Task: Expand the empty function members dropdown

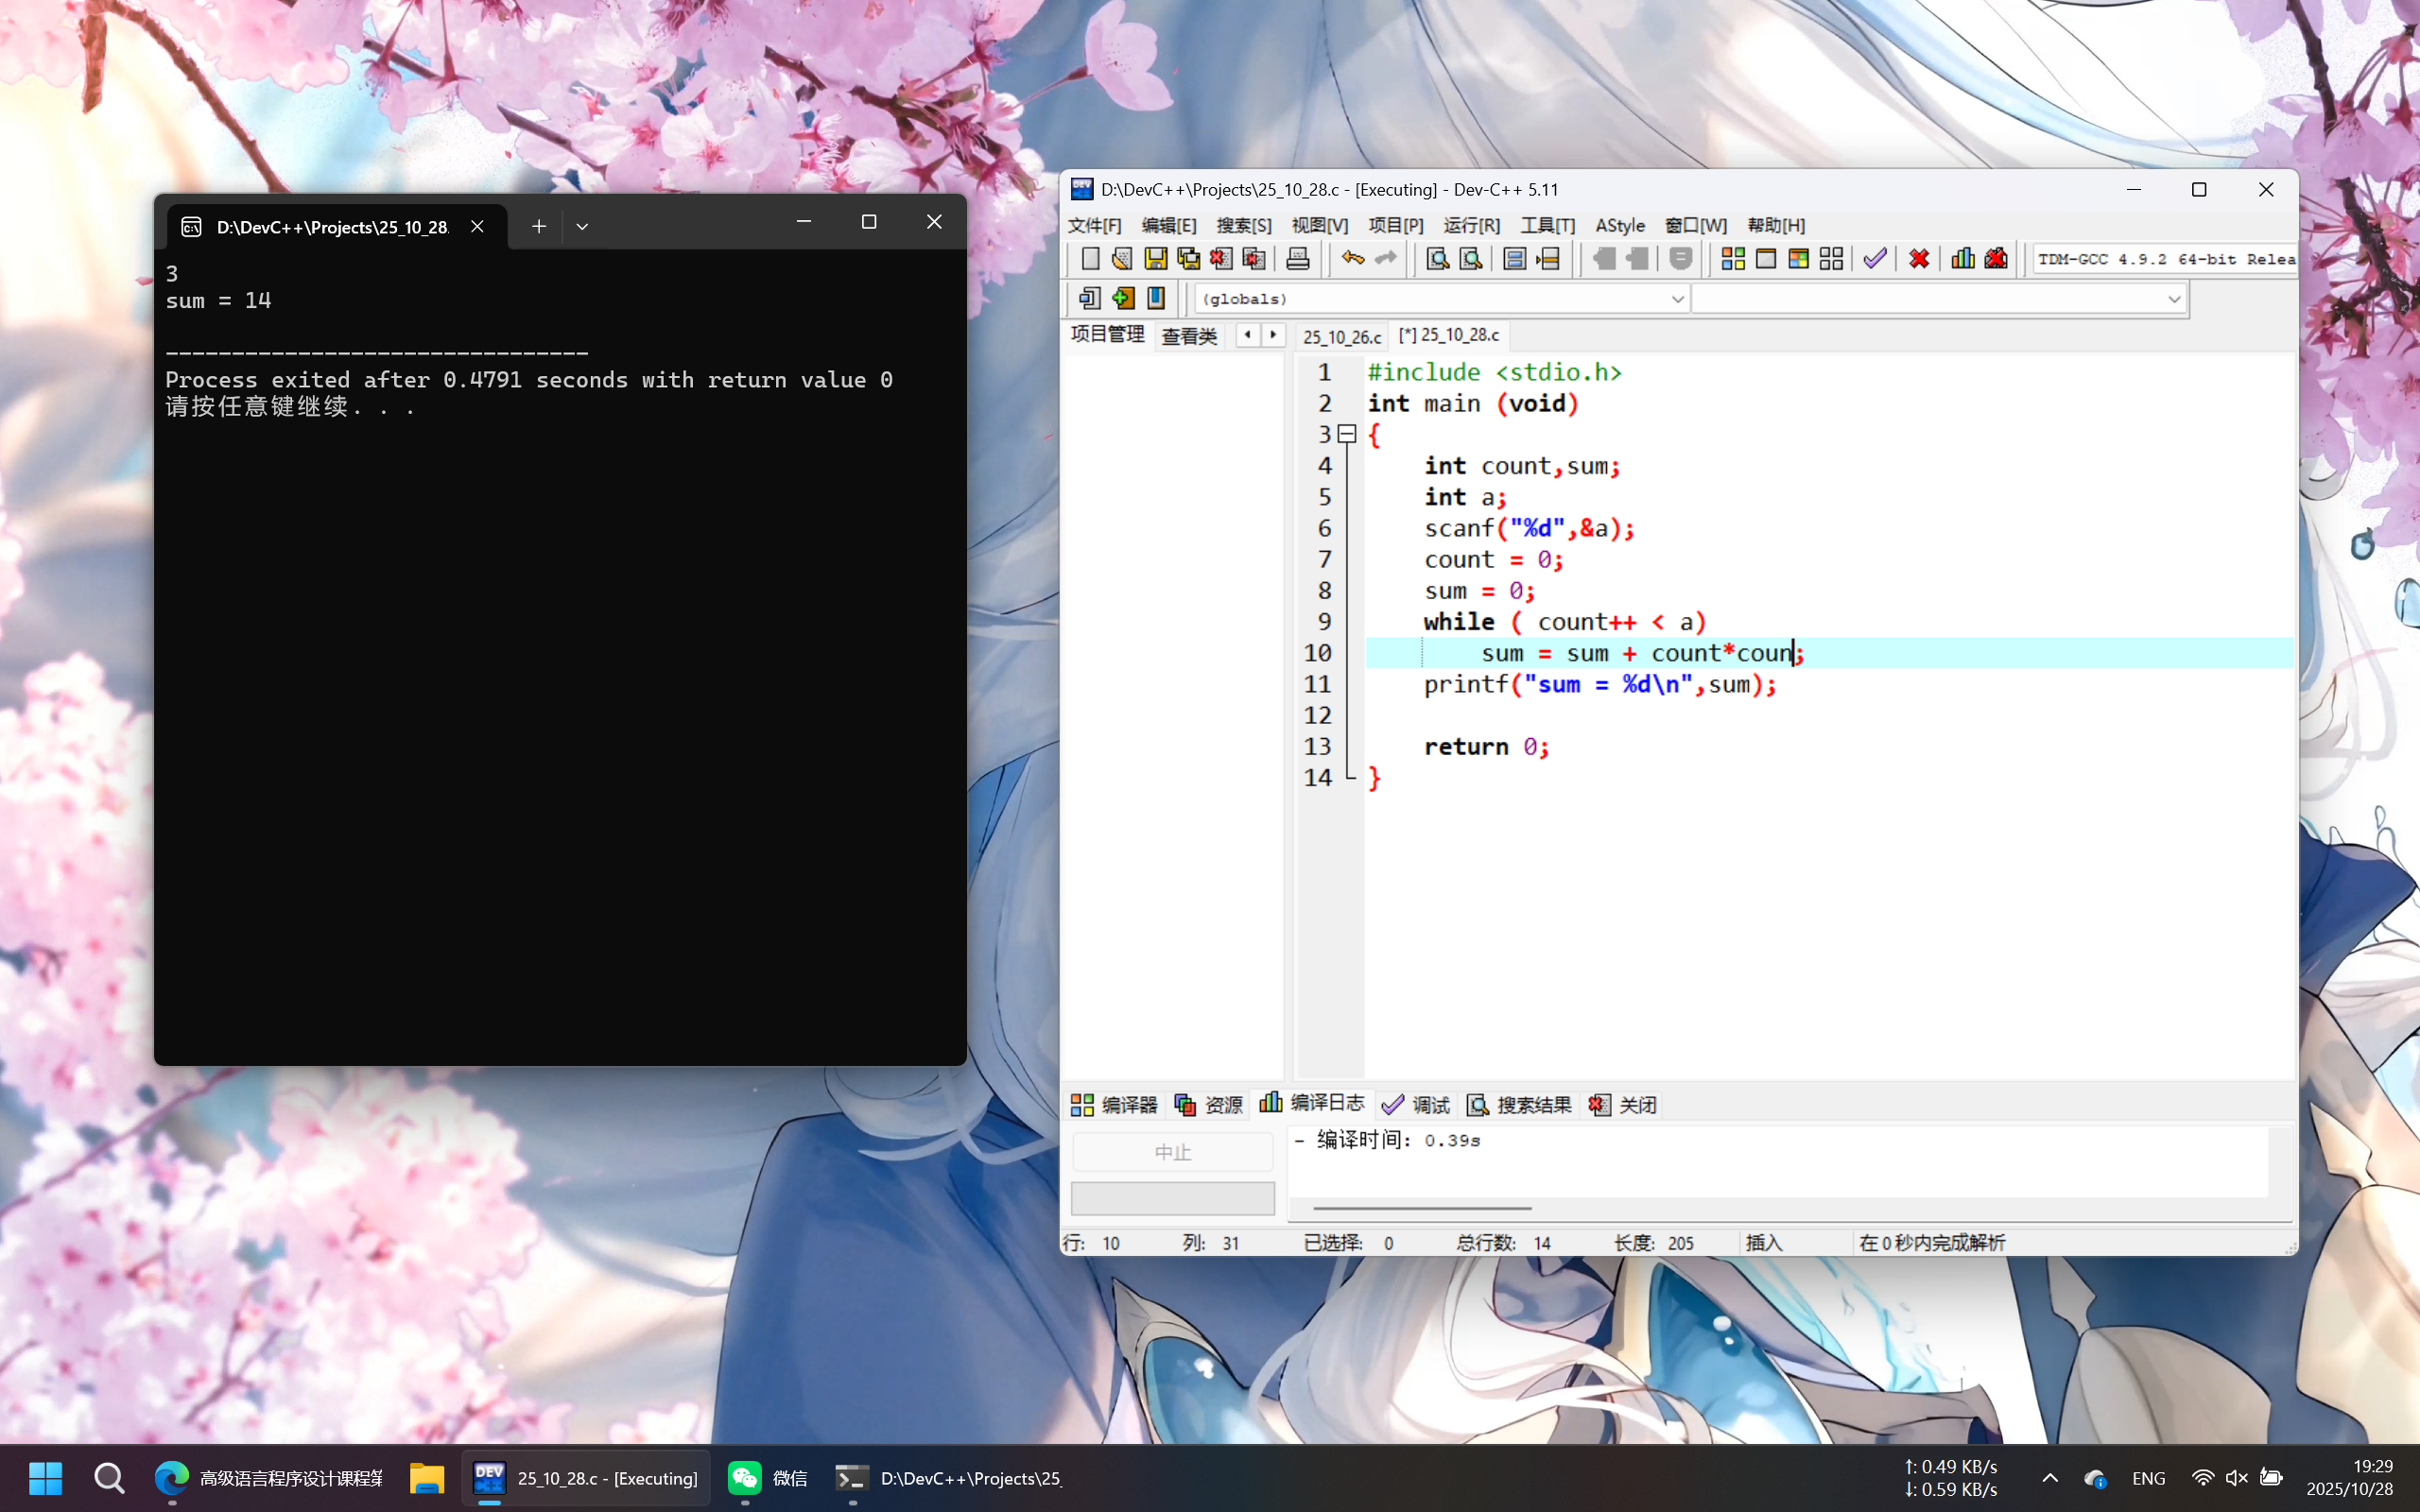Action: point(2173,299)
